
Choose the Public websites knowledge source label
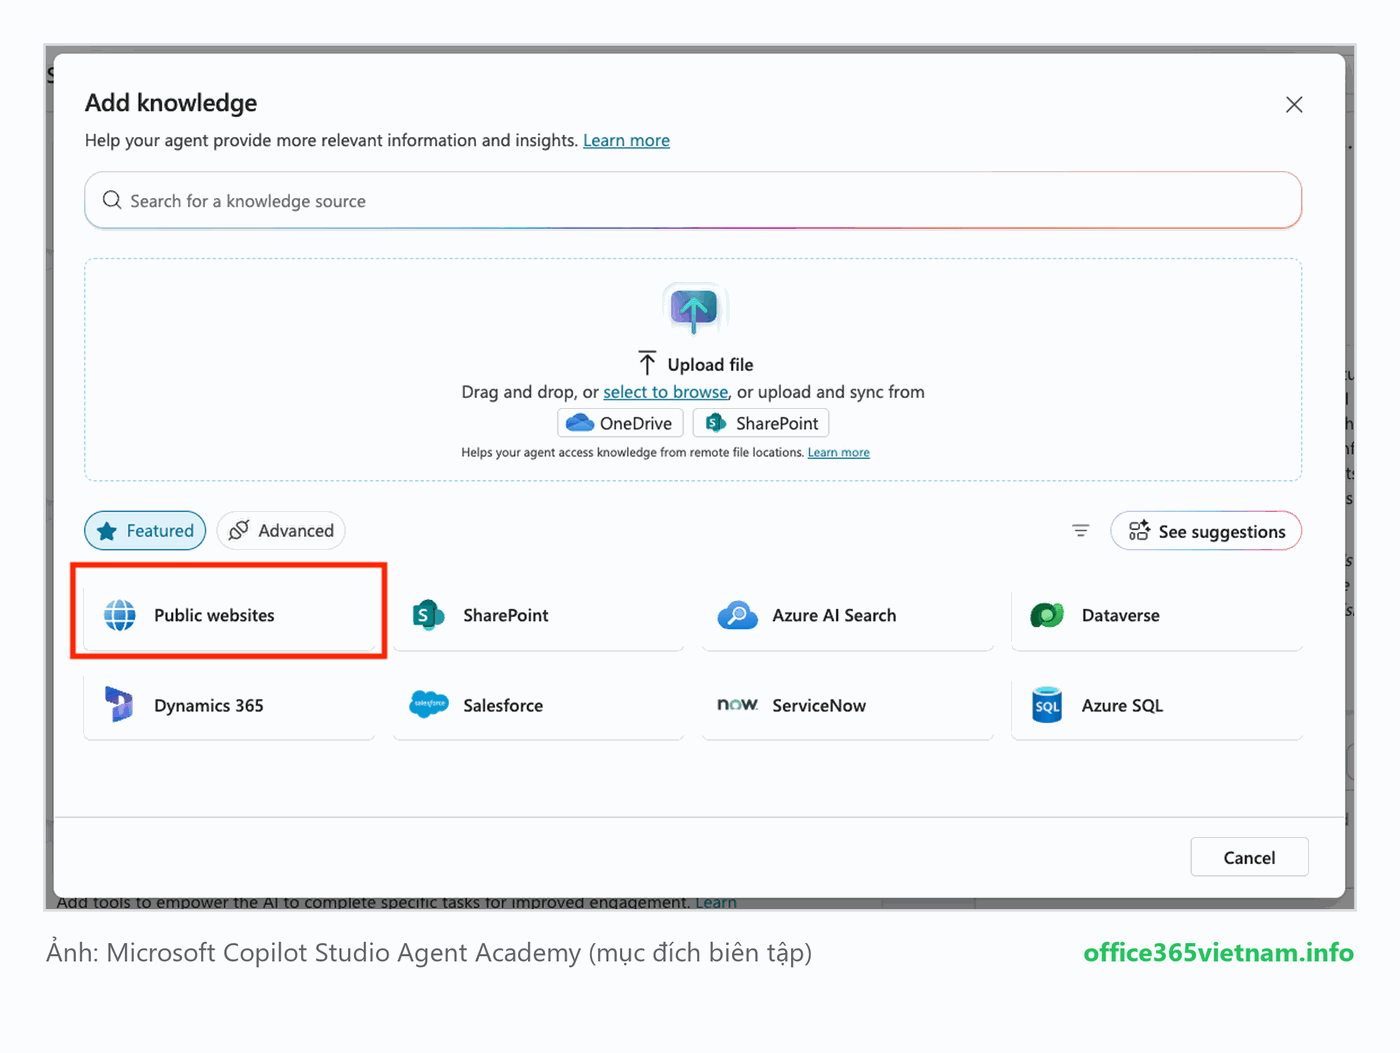pyautogui.click(x=214, y=615)
